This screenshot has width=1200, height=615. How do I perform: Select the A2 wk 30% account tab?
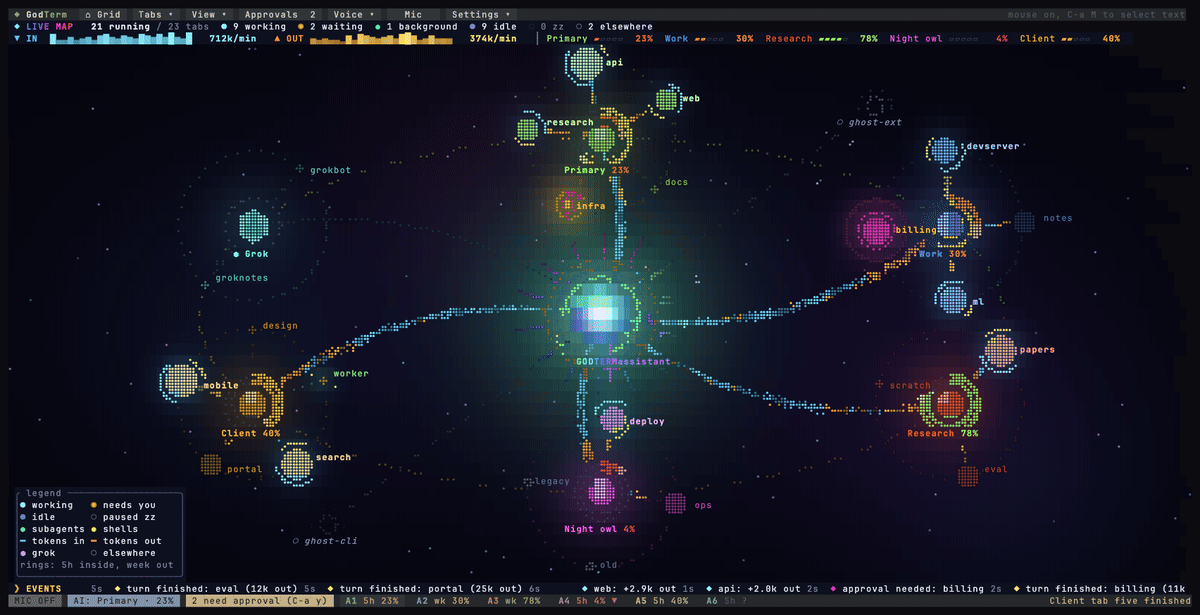[x=444, y=601]
